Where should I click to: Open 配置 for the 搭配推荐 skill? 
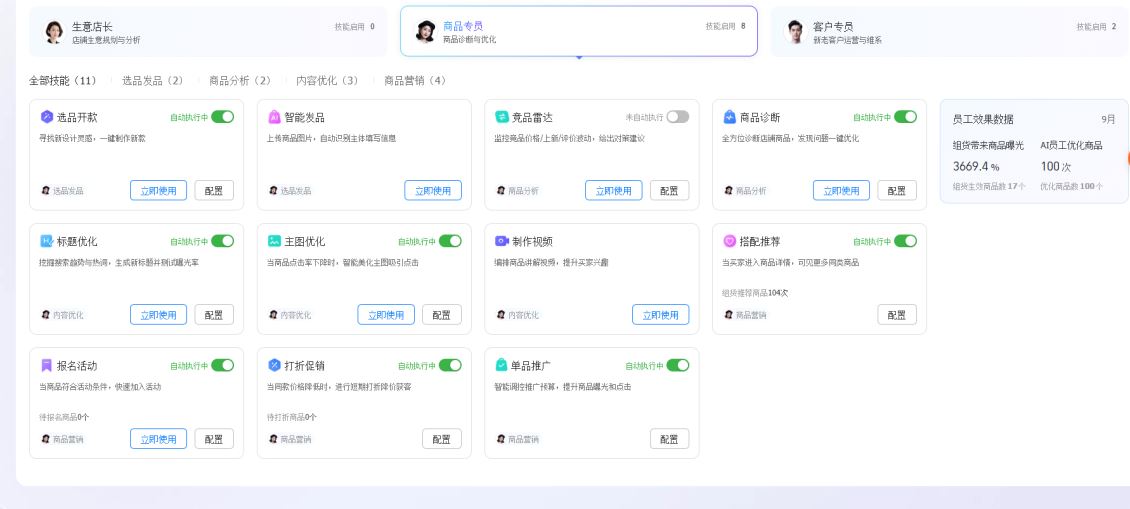tap(897, 314)
